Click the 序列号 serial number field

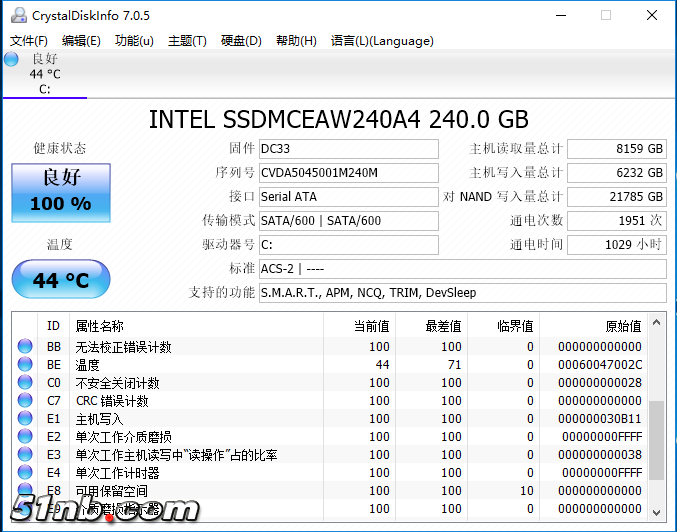[x=347, y=173]
